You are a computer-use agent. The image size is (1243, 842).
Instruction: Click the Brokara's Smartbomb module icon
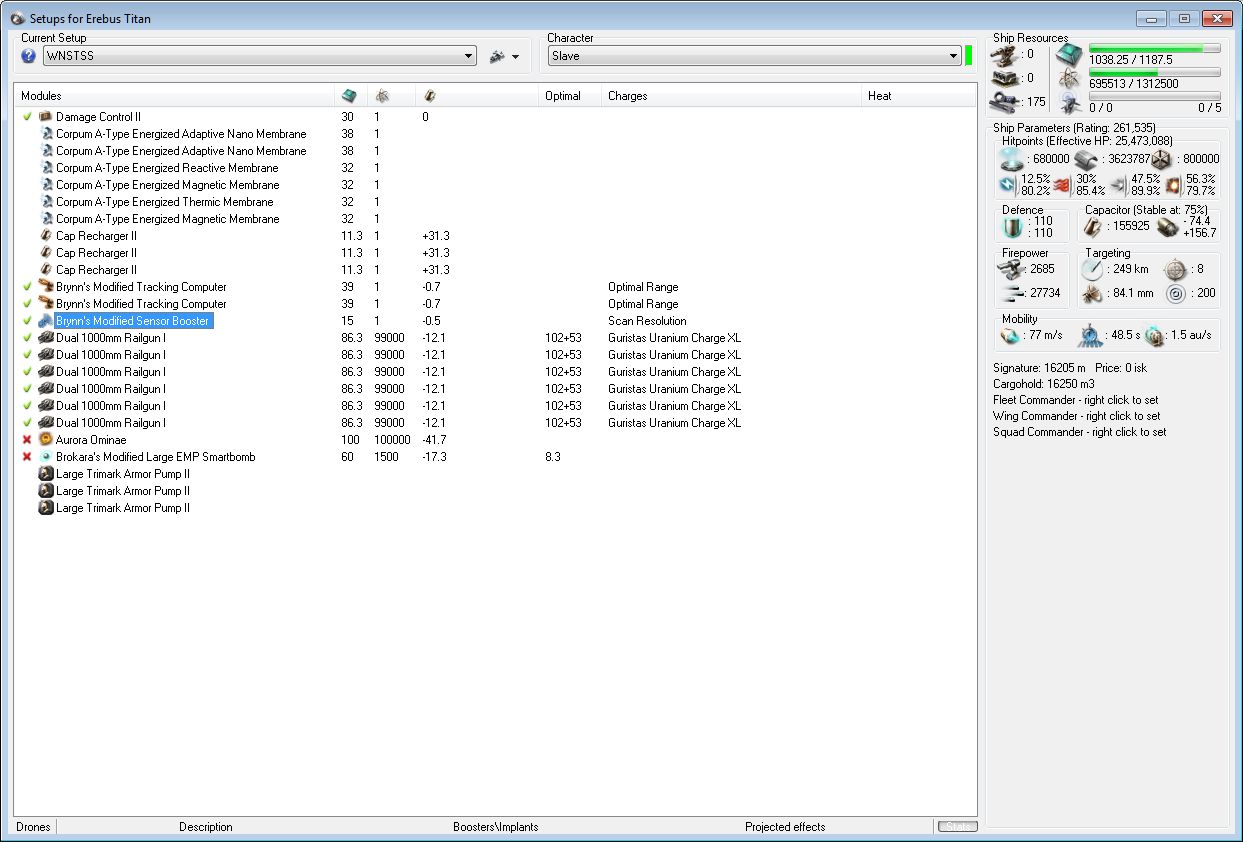[45, 457]
